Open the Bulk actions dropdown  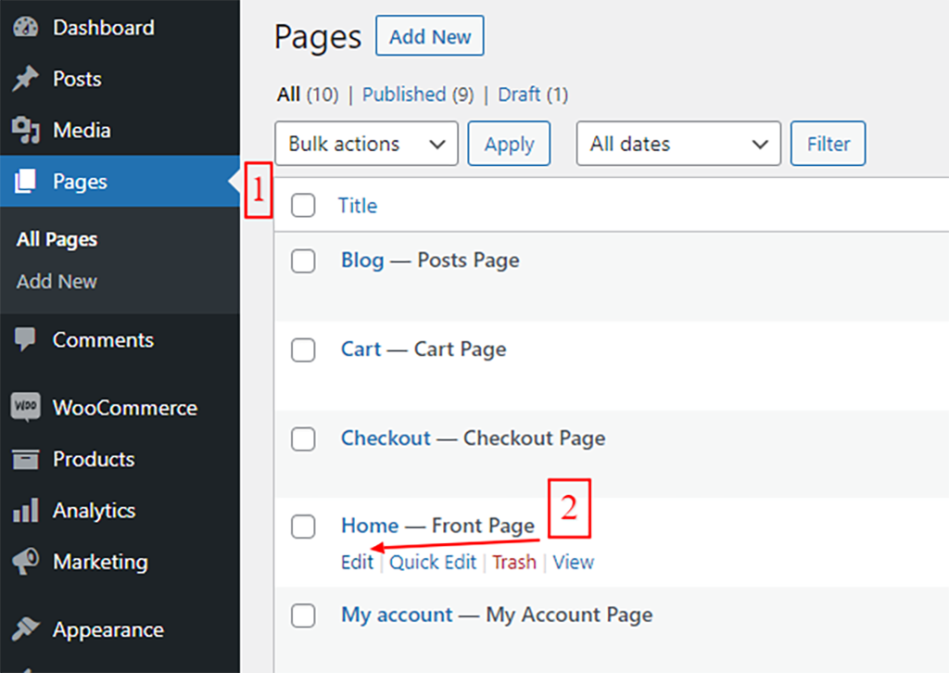click(366, 144)
